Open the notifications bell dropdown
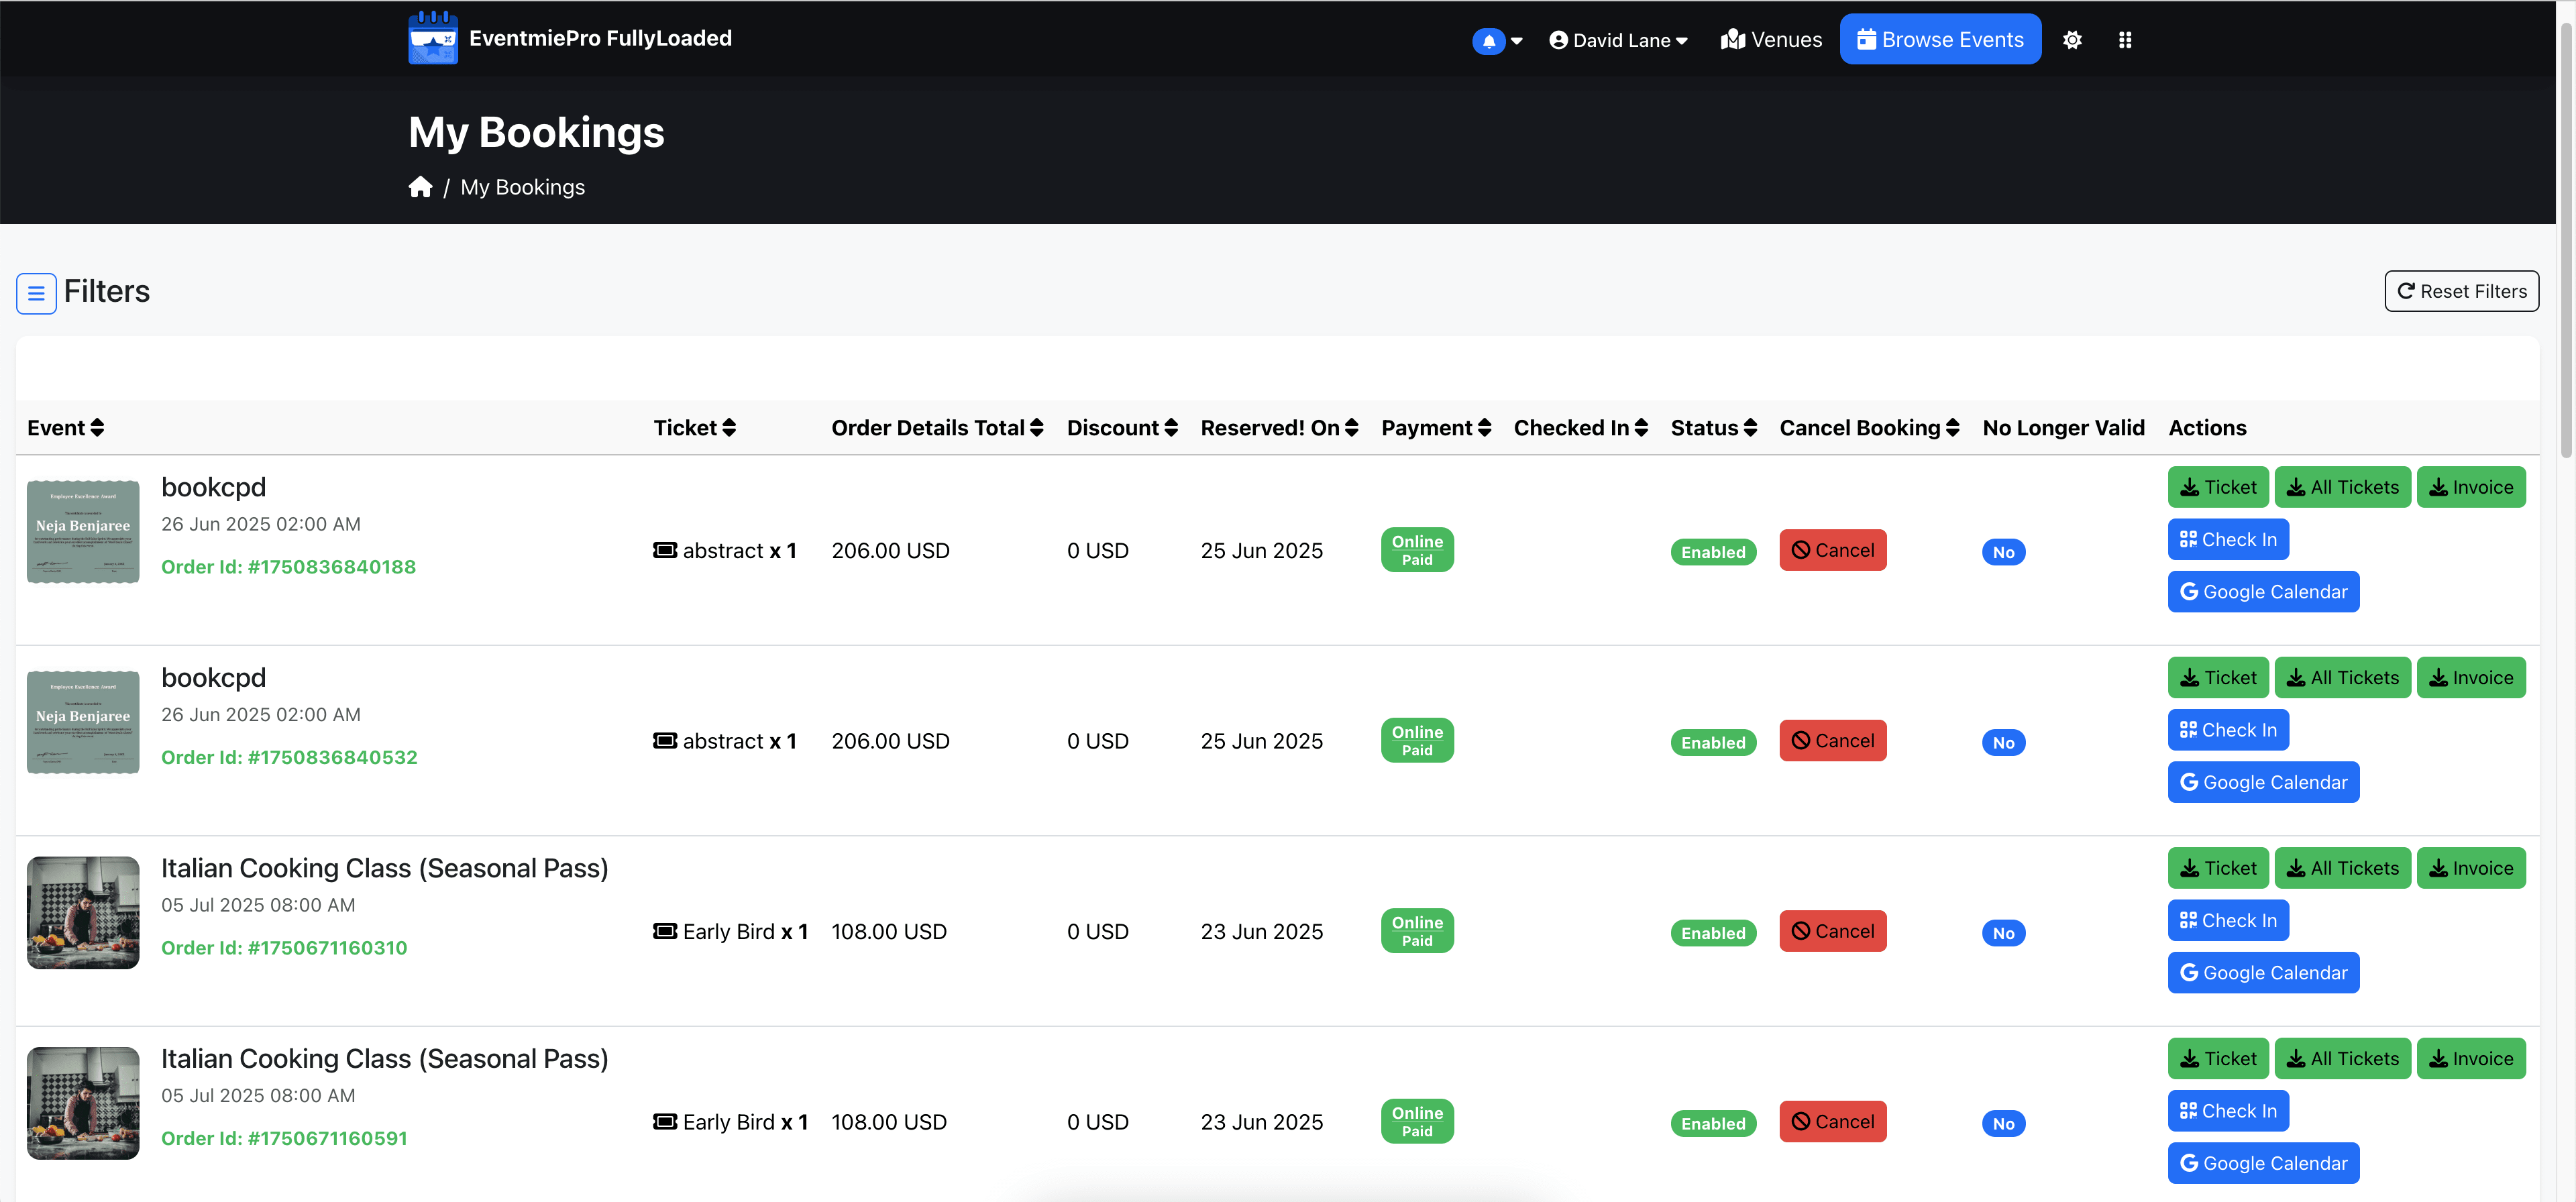 [1496, 40]
